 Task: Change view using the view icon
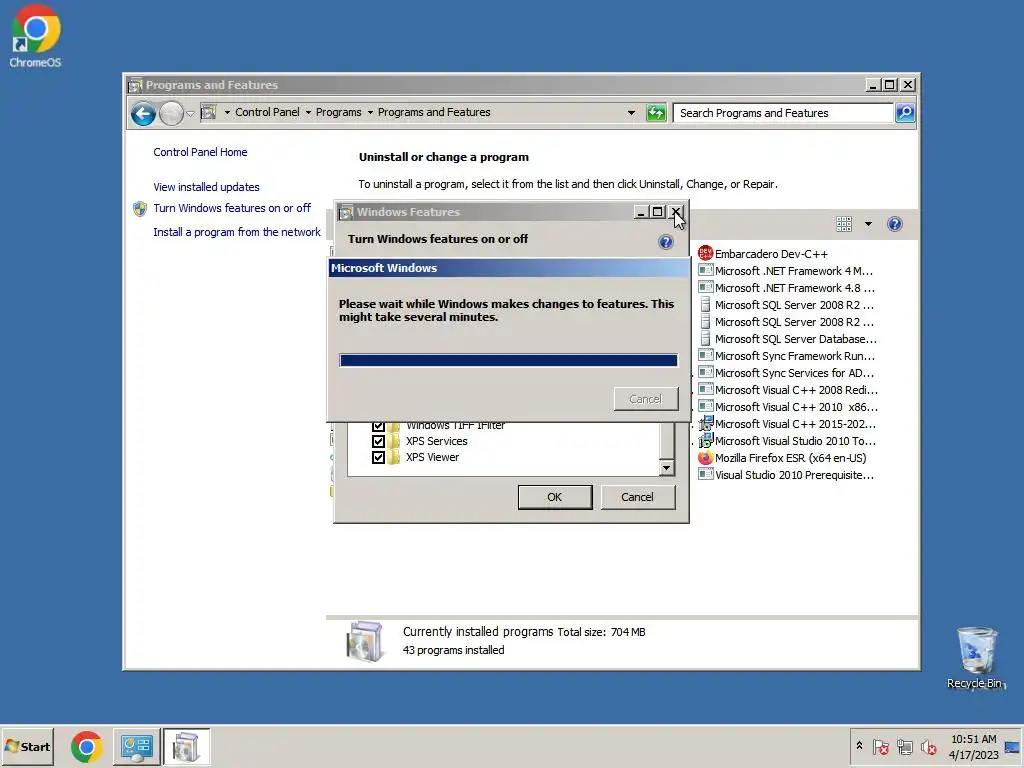click(844, 224)
